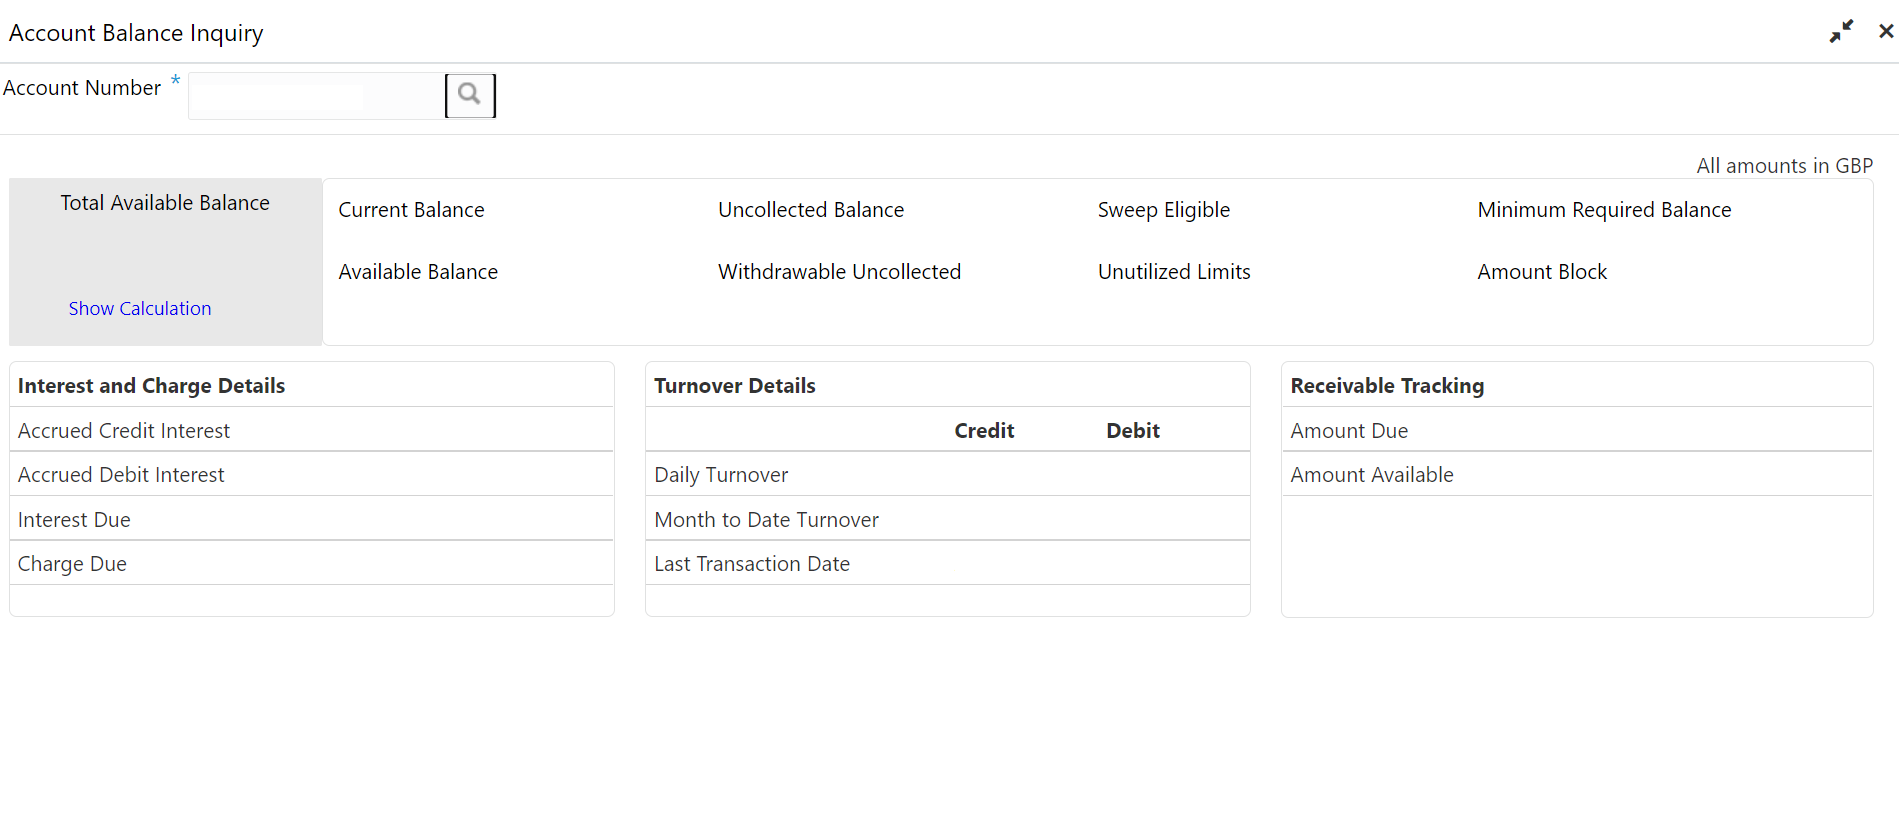This screenshot has width=1899, height=827.
Task: Click the Sweep Eligible label
Action: click(1164, 210)
